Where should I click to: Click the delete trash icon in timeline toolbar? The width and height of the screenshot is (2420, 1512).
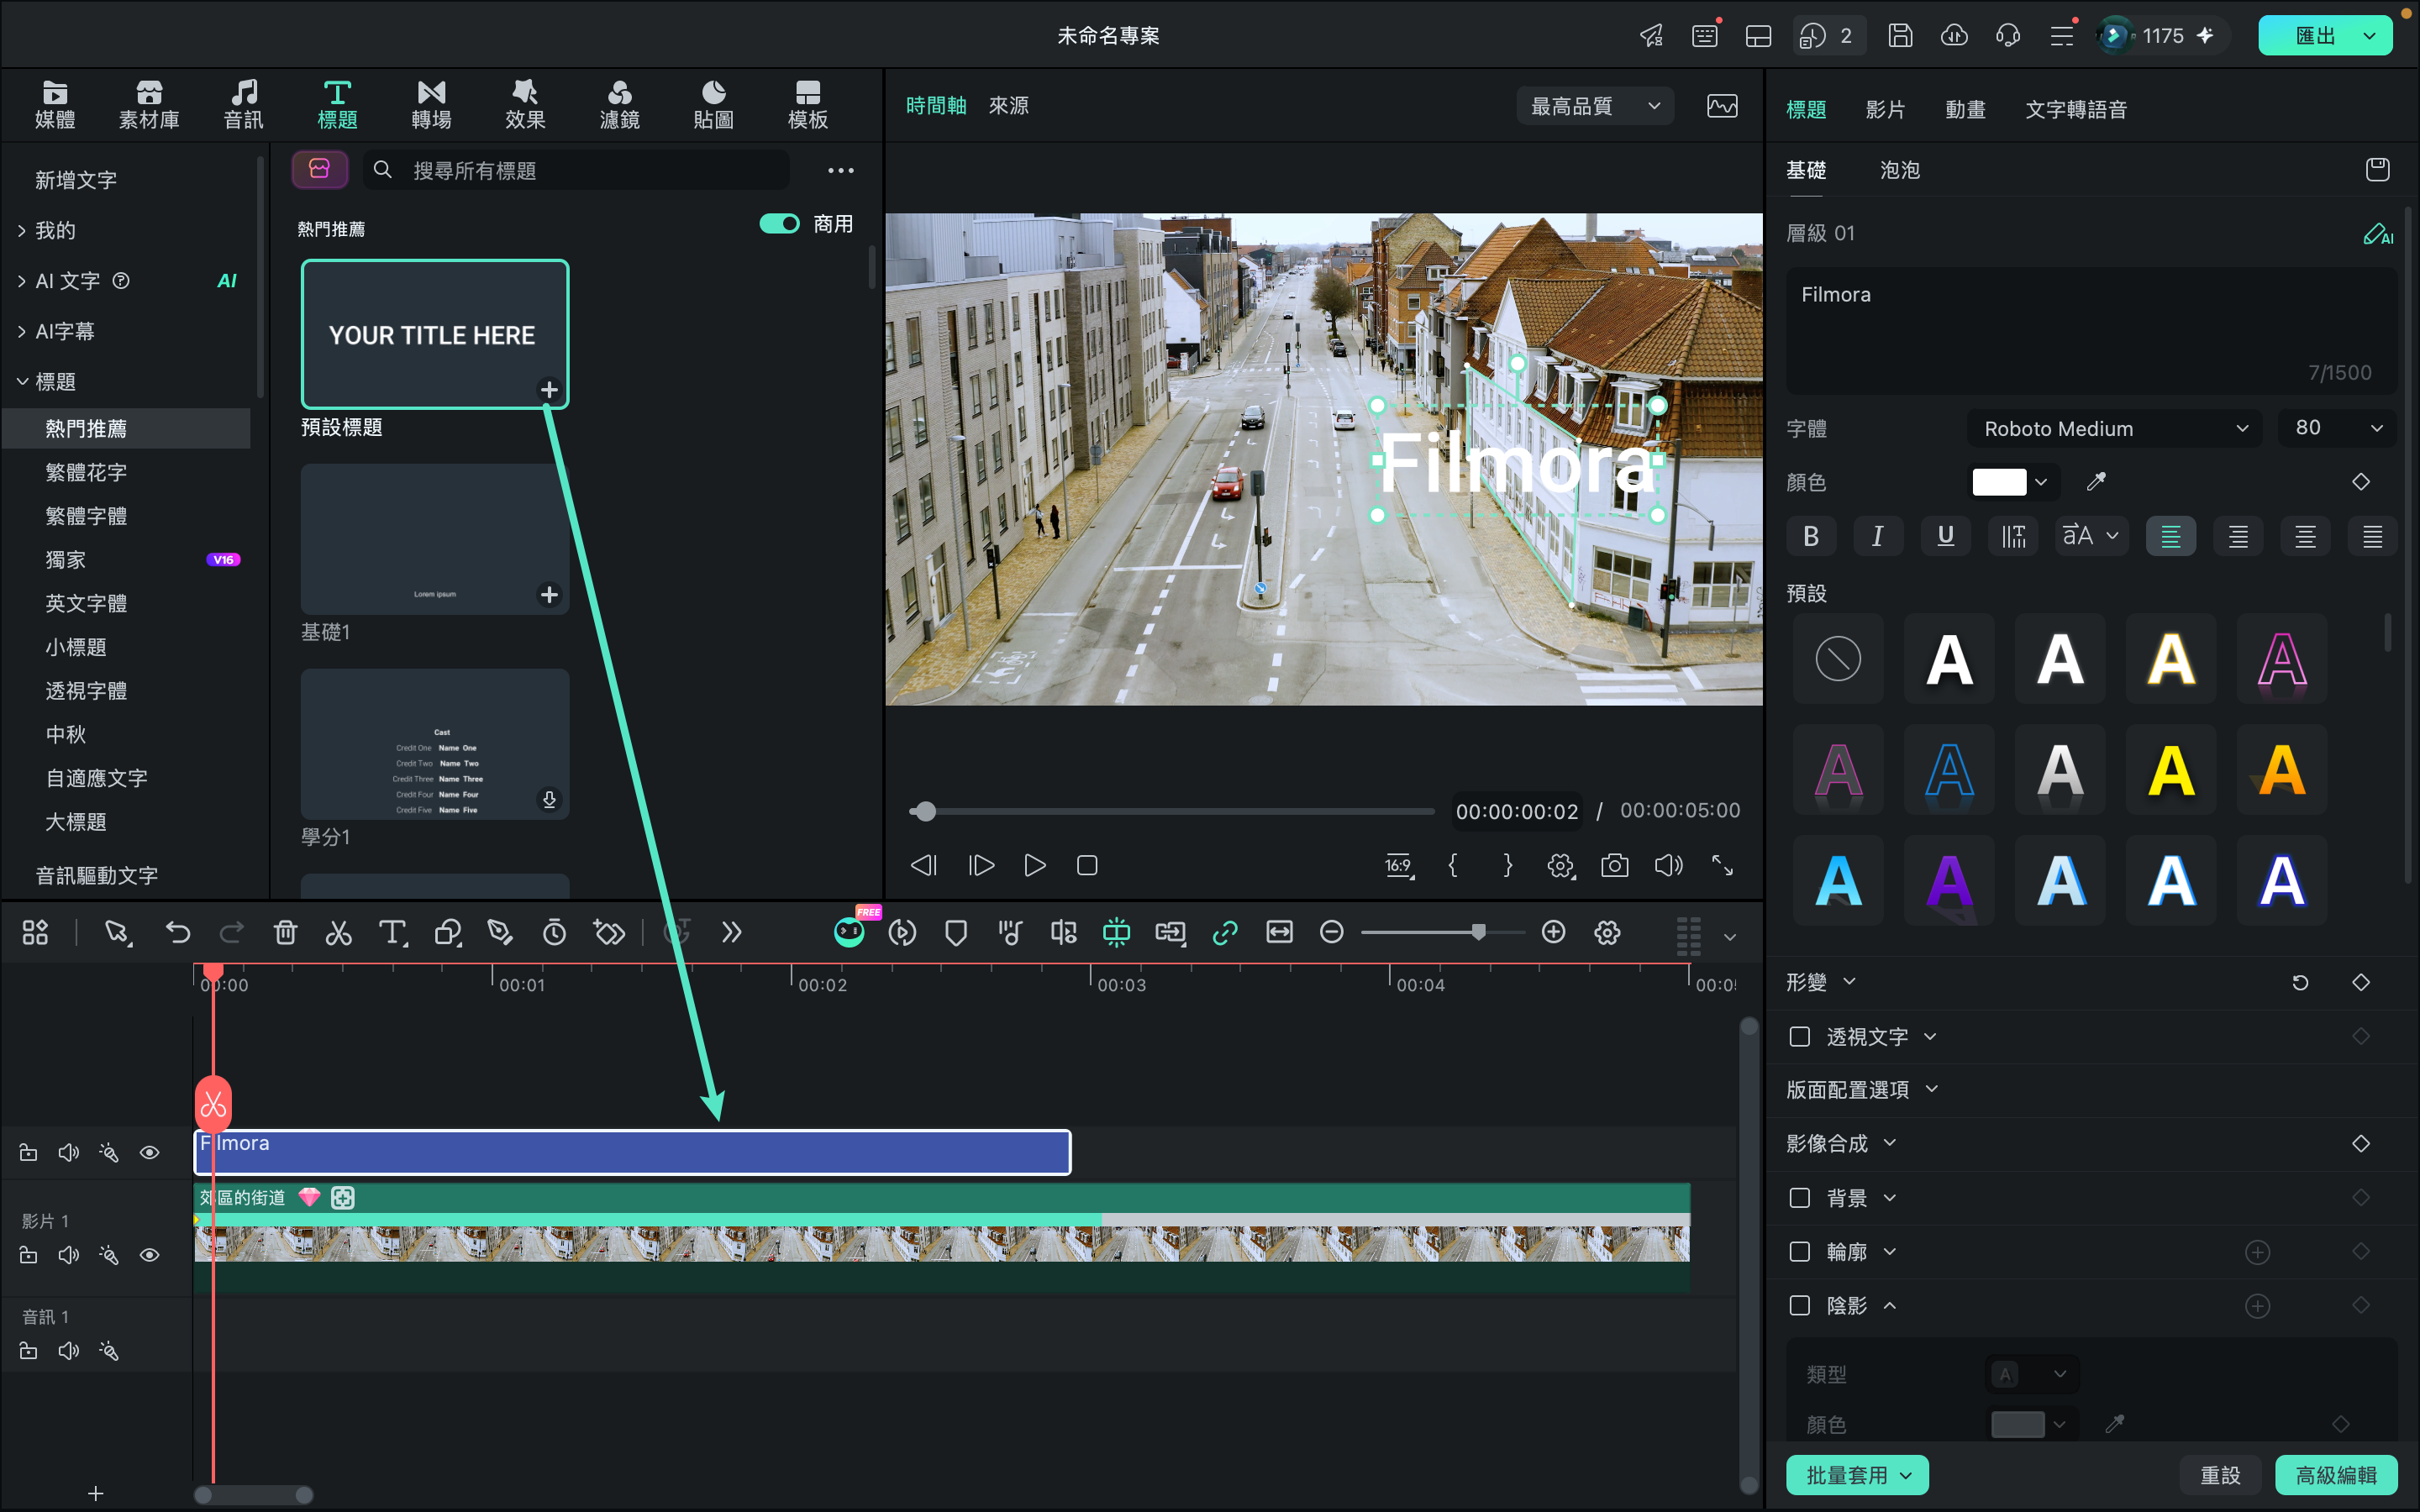click(285, 933)
